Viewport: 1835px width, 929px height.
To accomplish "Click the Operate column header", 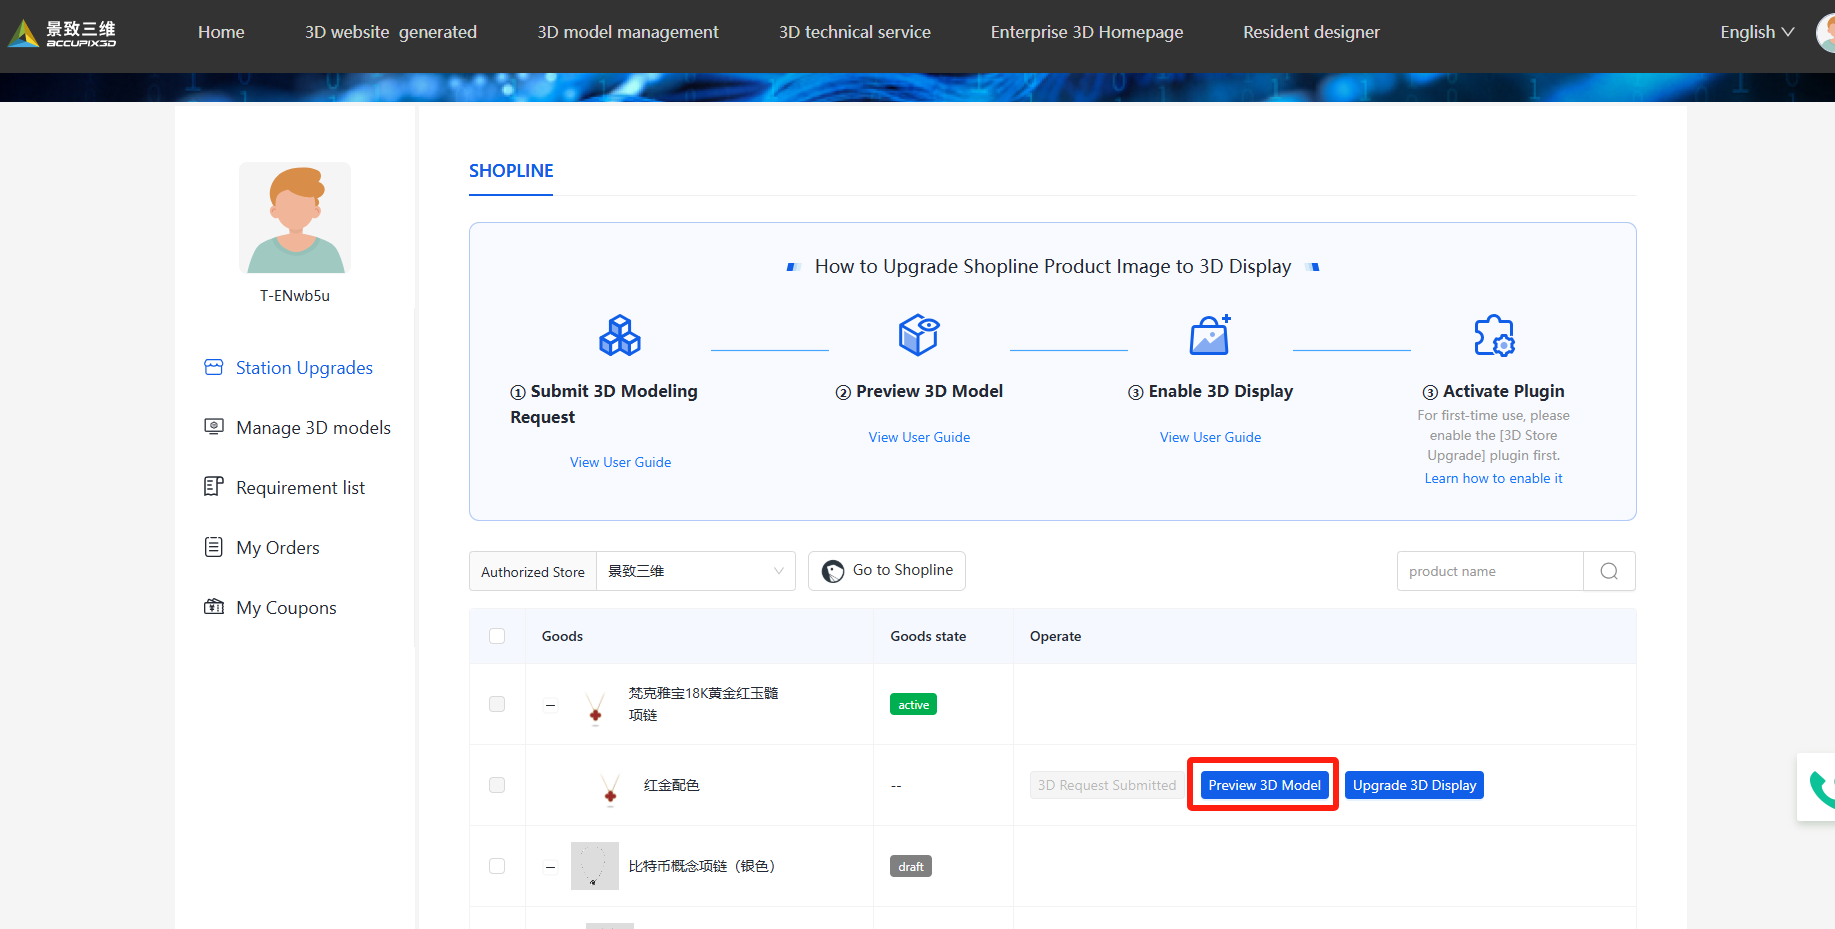I will 1055,636.
